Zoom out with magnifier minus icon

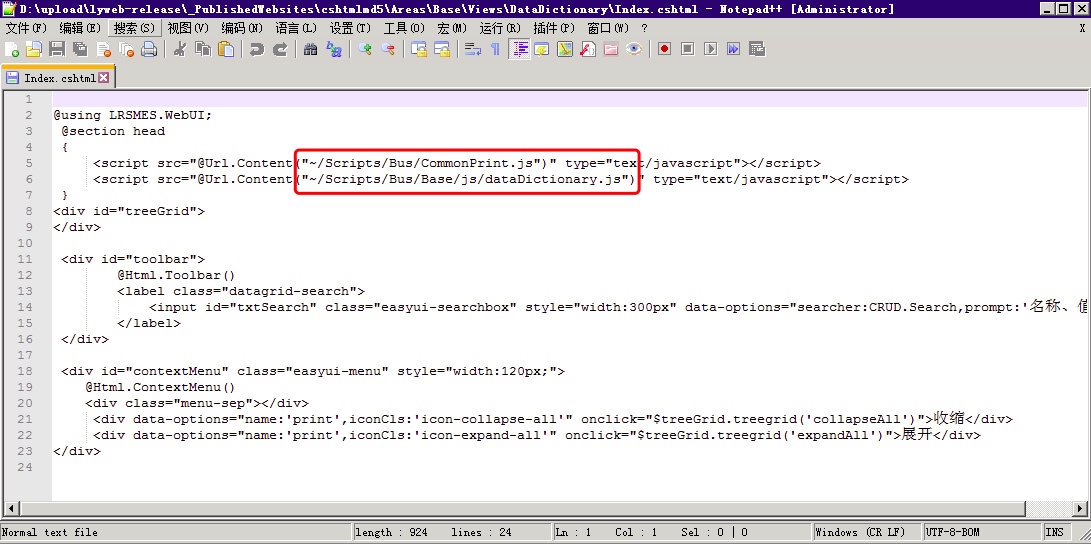[388, 49]
